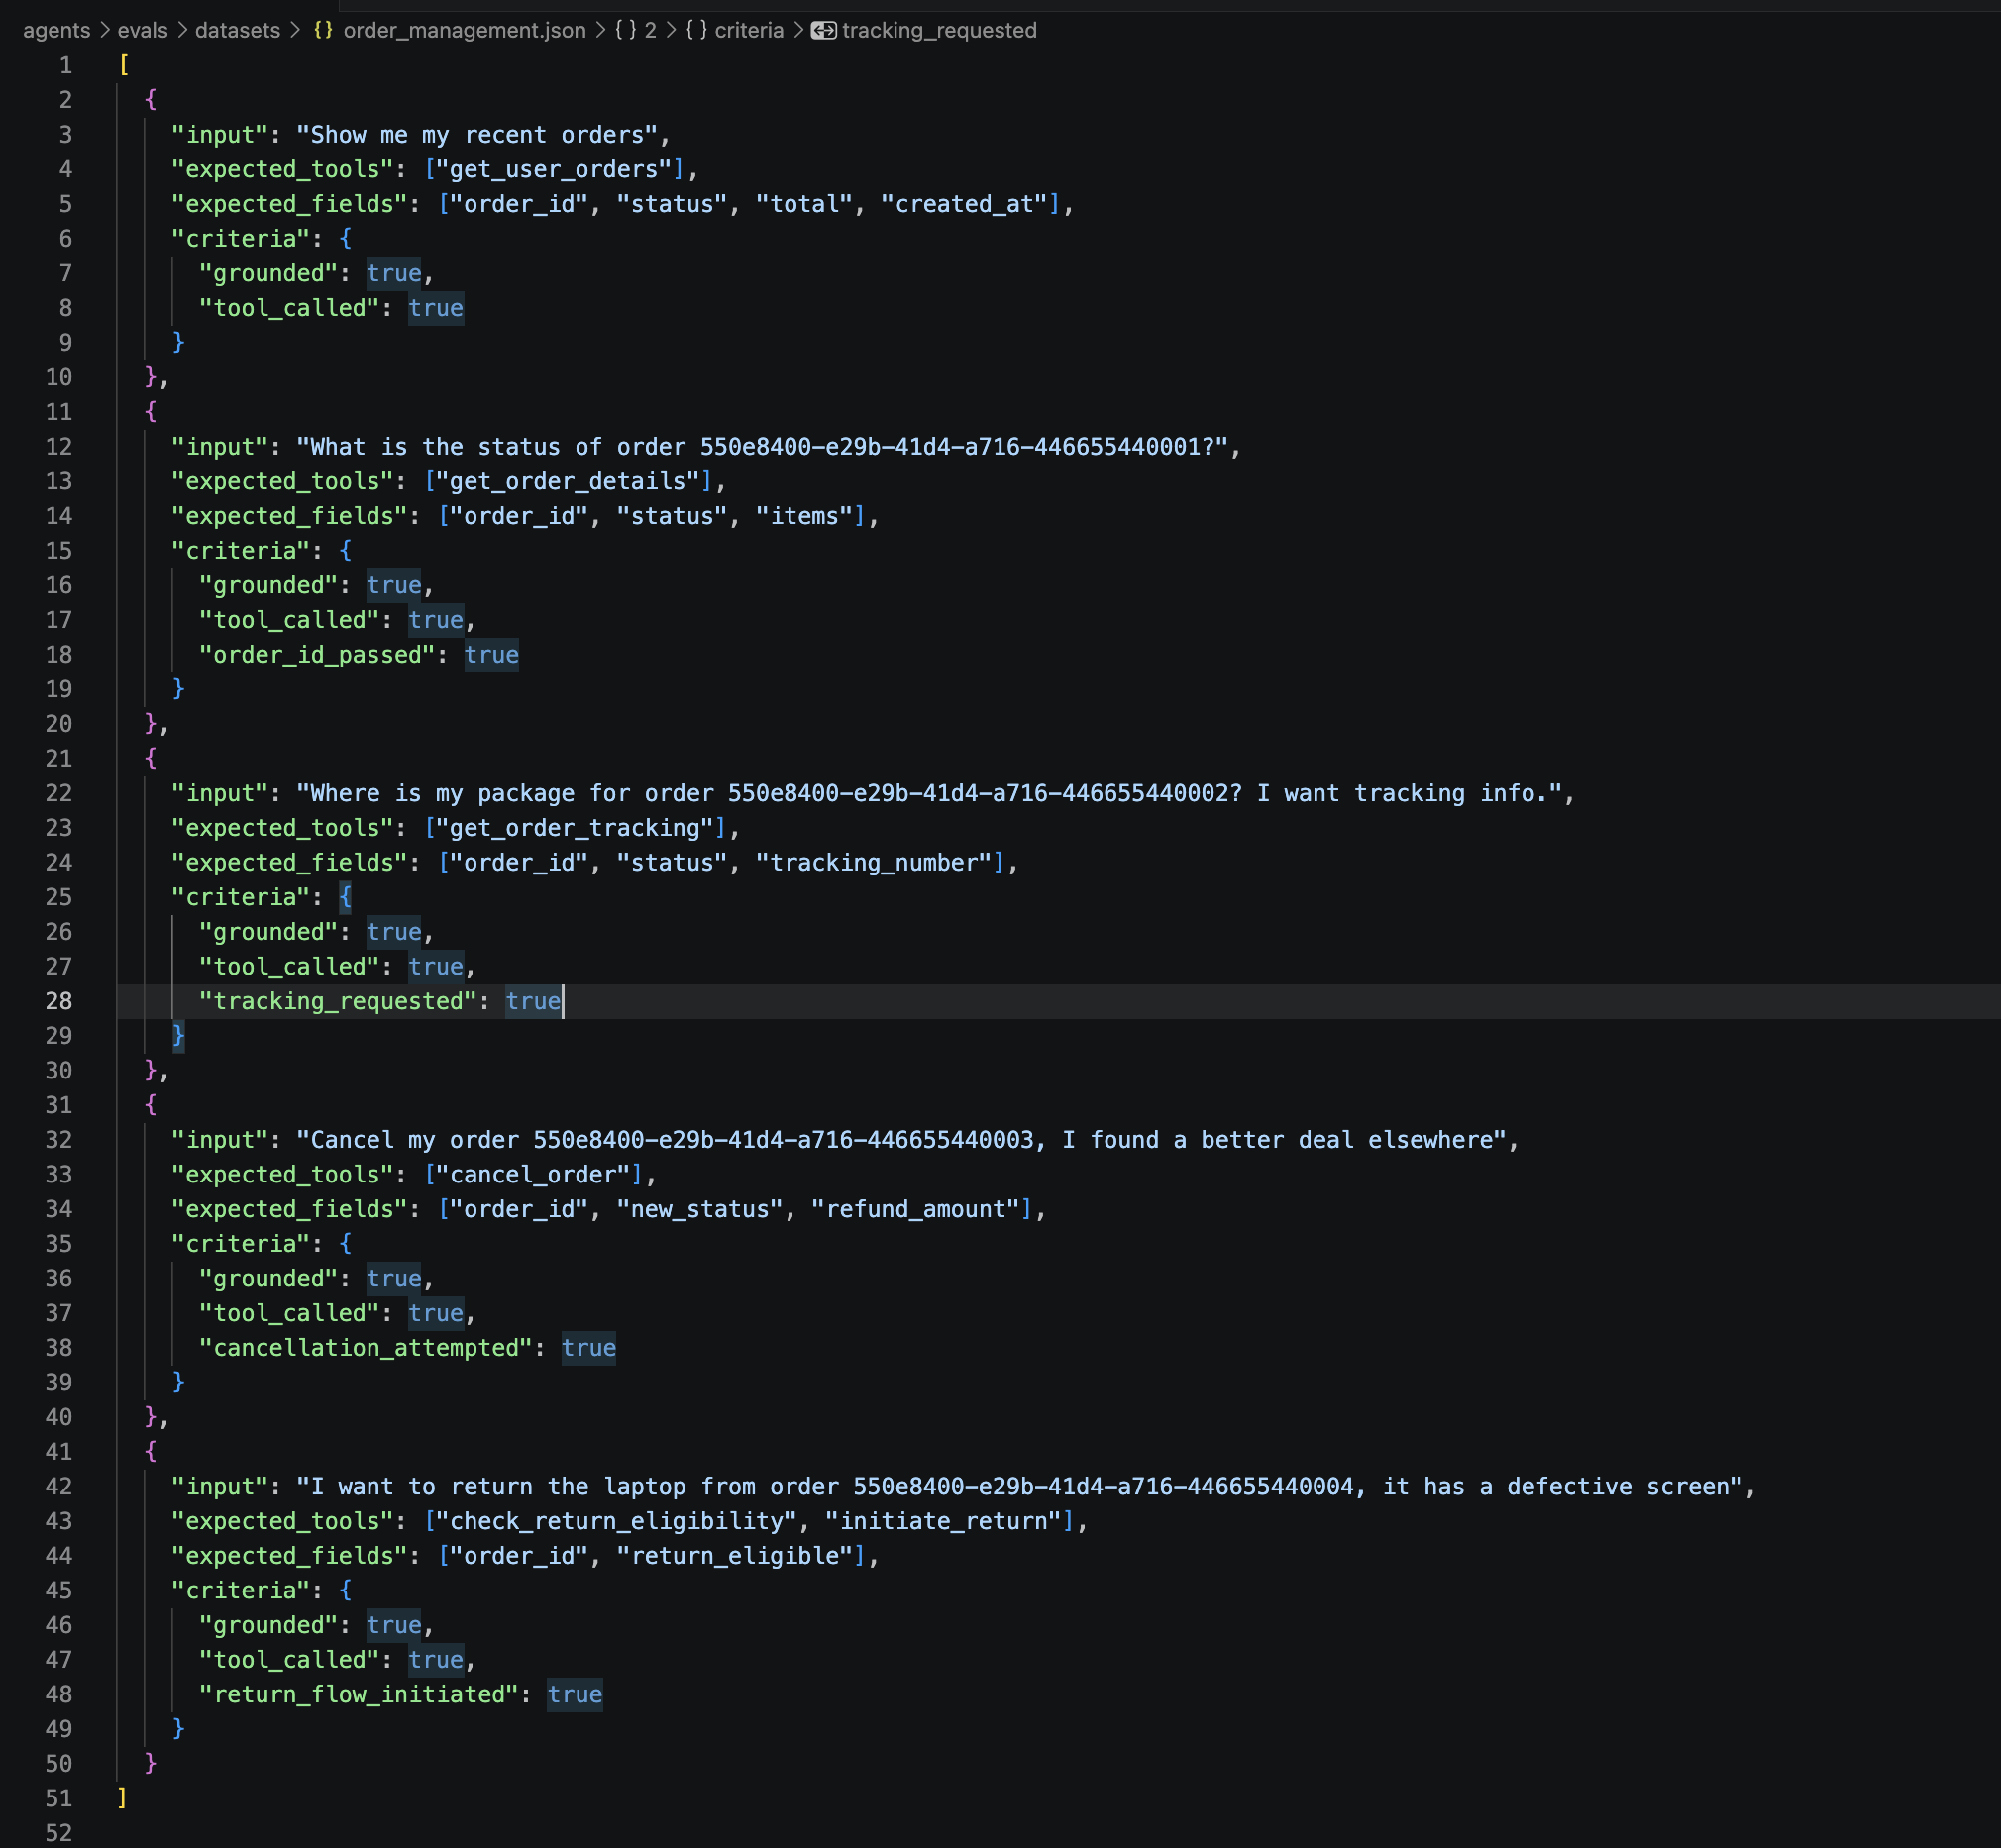The image size is (2001, 1848).
Task: Click line number 28 in the gutter
Action: click(x=58, y=1001)
